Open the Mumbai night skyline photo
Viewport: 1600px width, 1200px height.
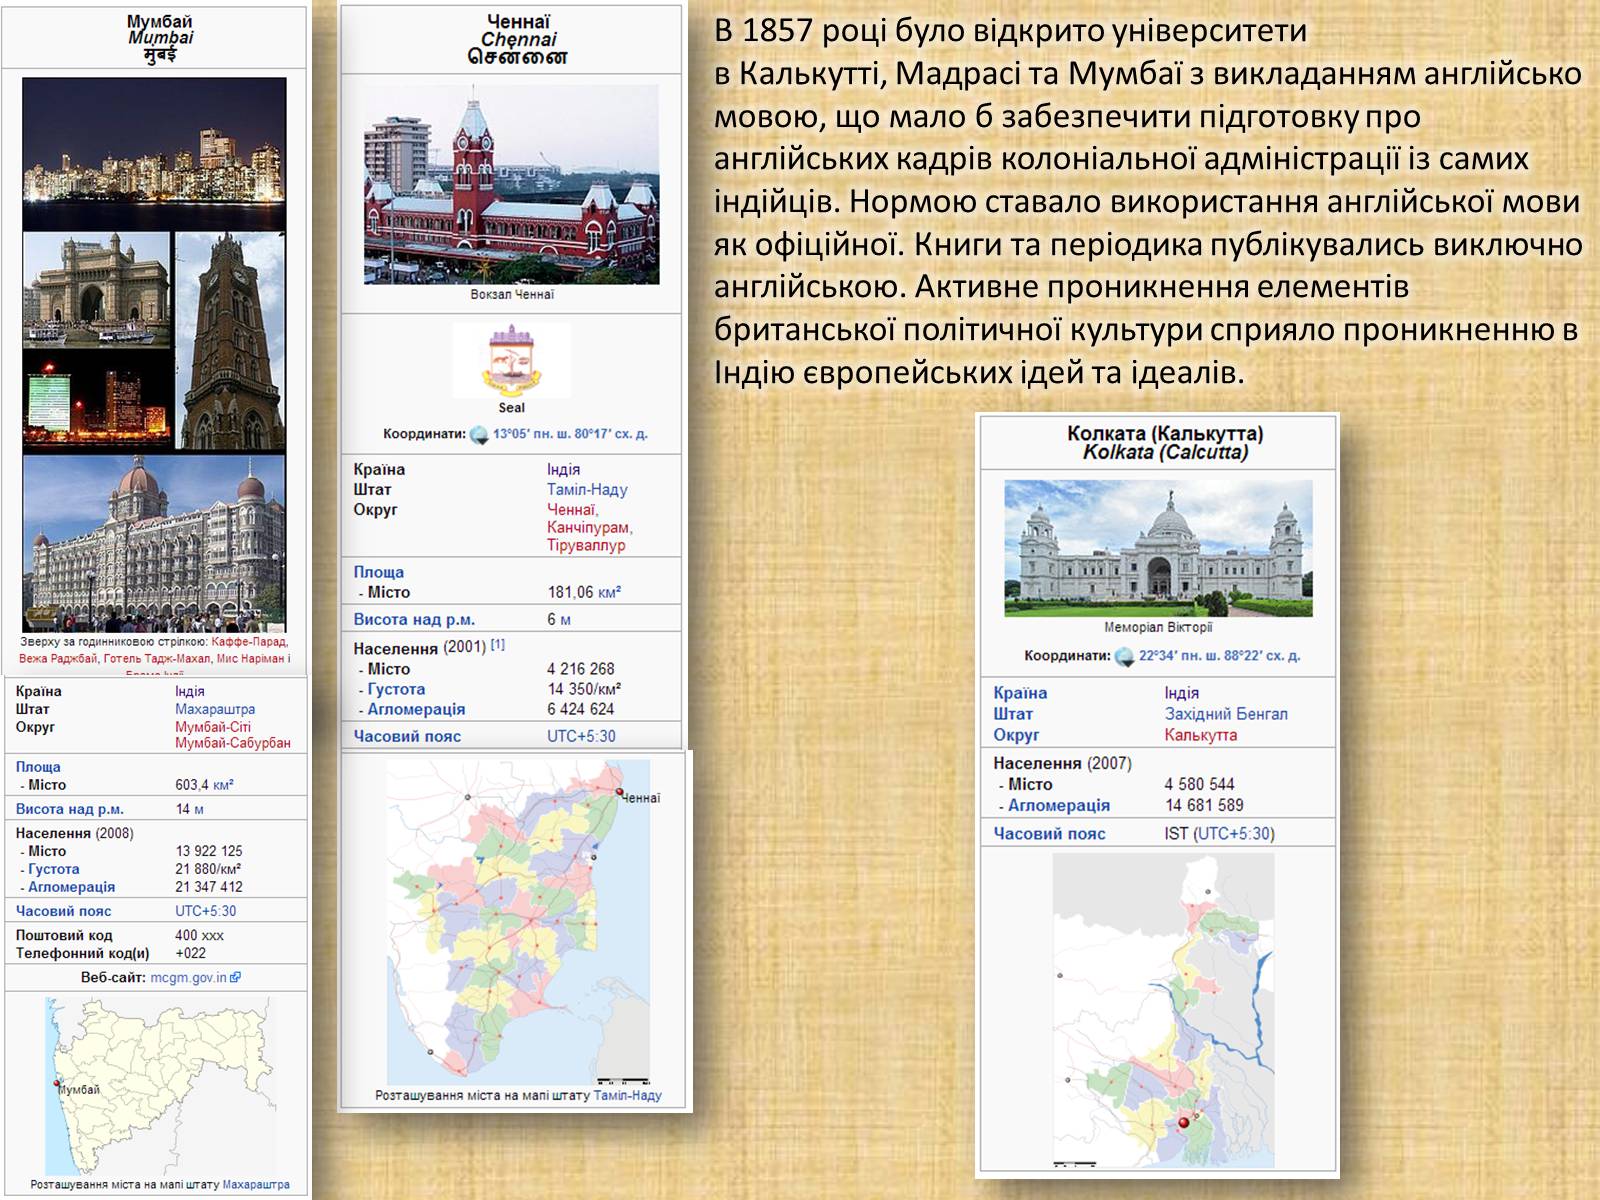tap(154, 154)
